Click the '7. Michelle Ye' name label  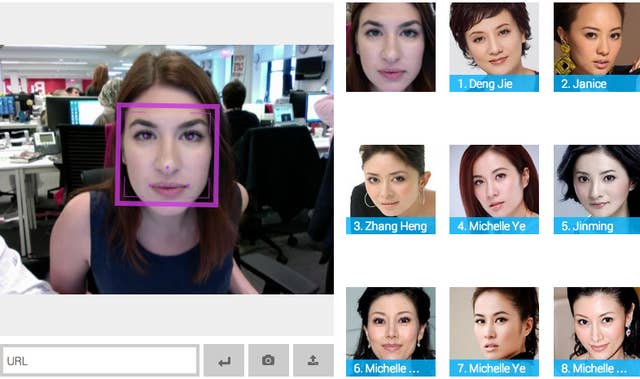pyautogui.click(x=491, y=368)
